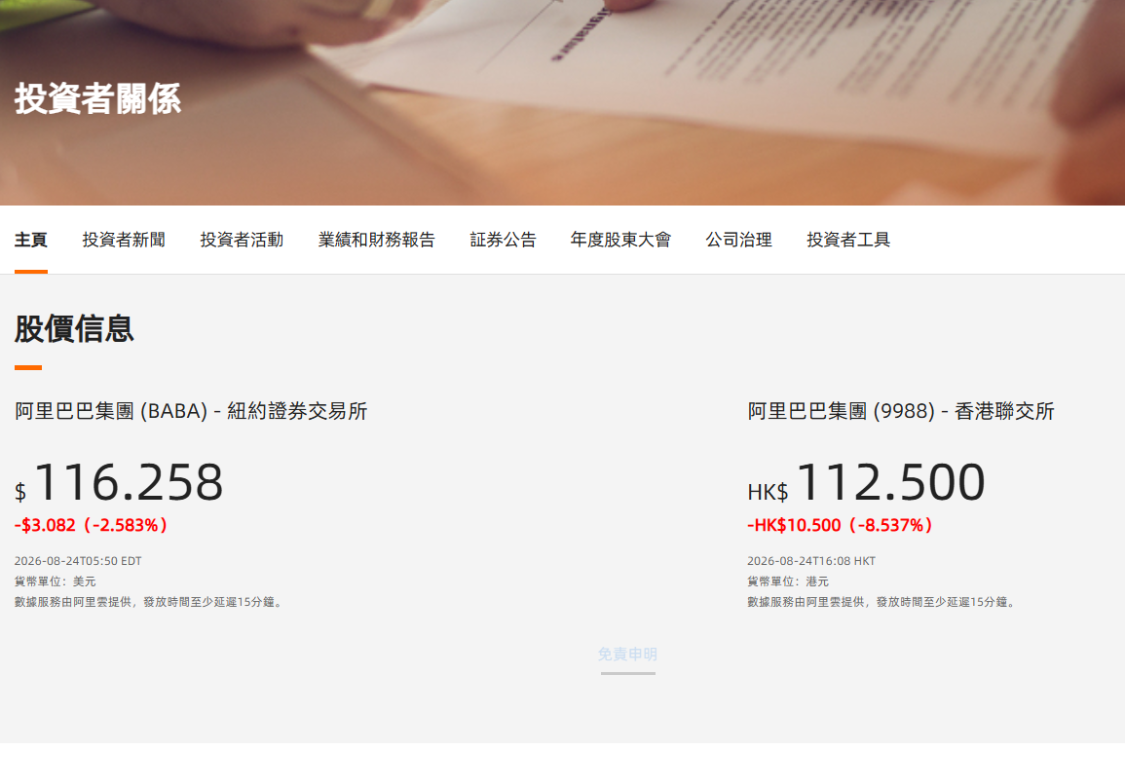The height and width of the screenshot is (766, 1125).
Task: Select 阿里巴巴集團 (9988) - 香港聯交所 title
Action: tap(901, 411)
